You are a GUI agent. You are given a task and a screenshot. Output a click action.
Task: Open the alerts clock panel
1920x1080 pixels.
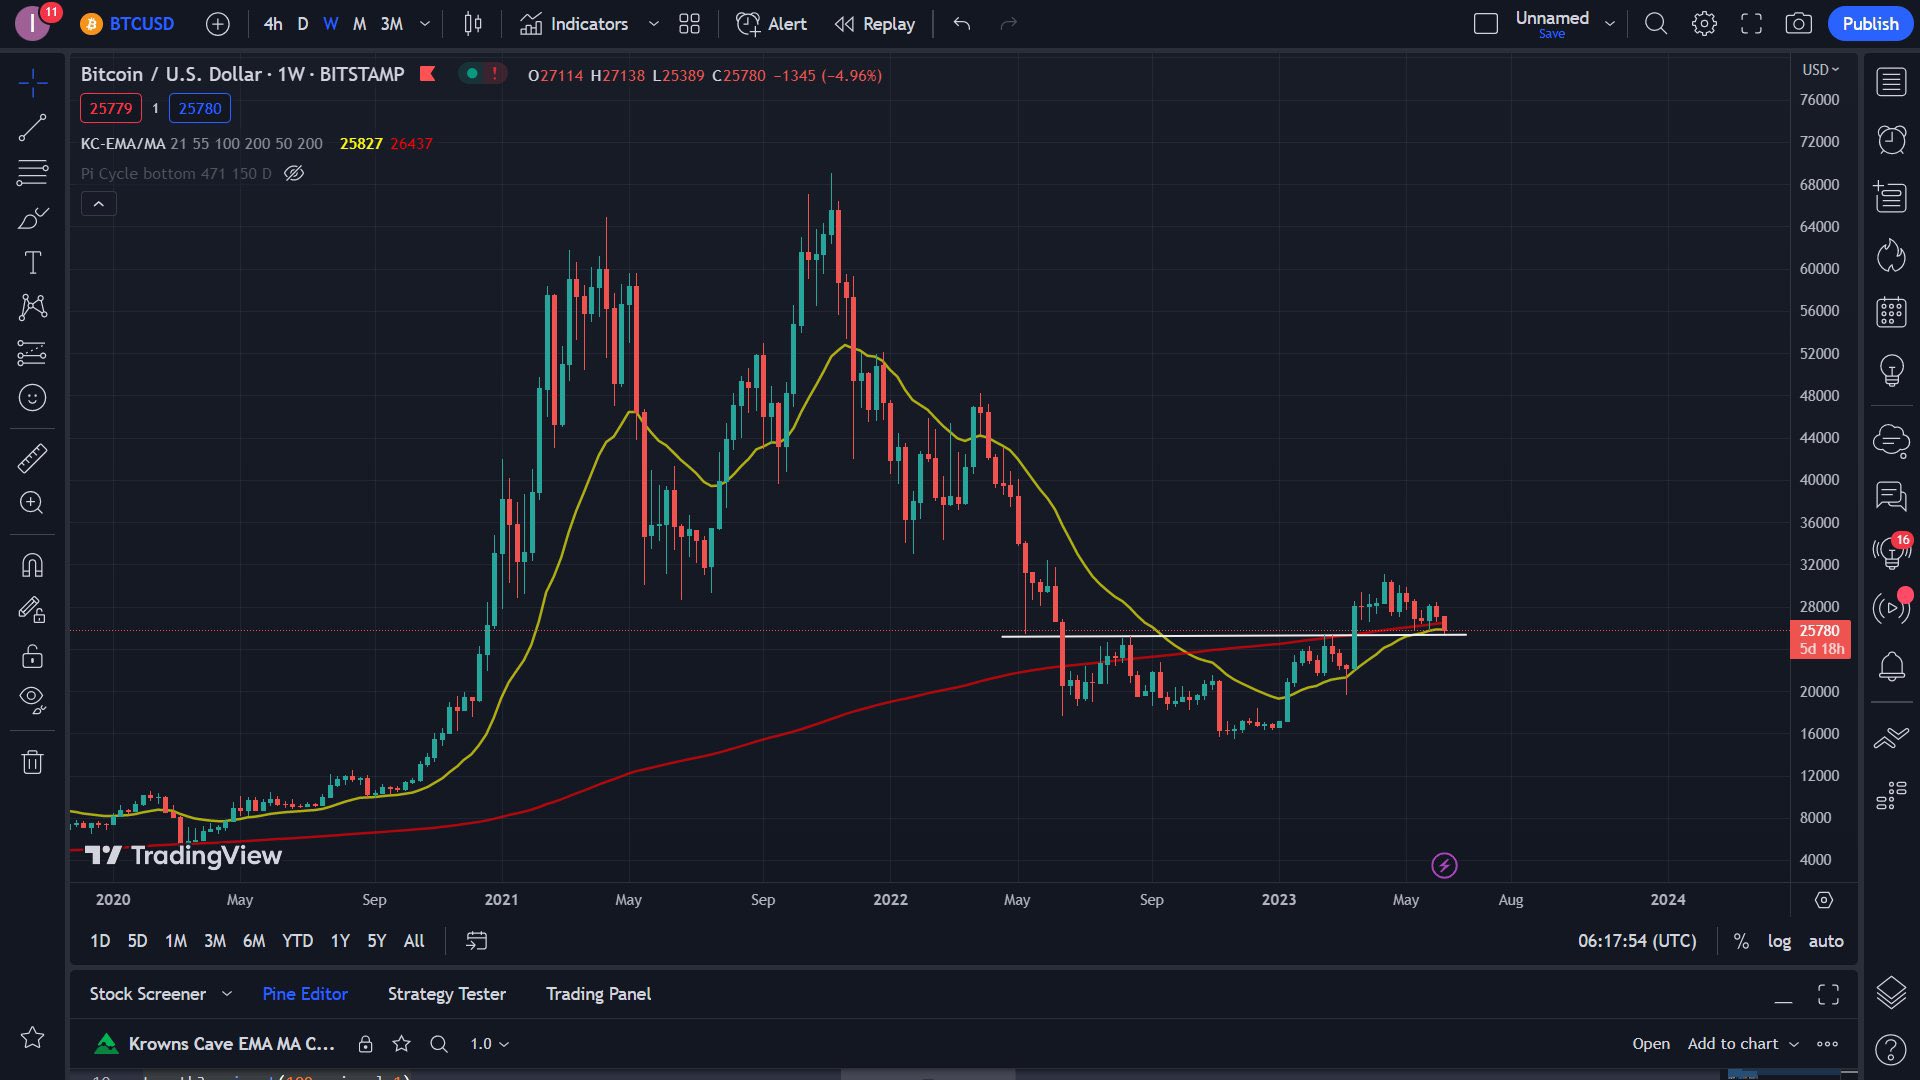[x=1891, y=139]
